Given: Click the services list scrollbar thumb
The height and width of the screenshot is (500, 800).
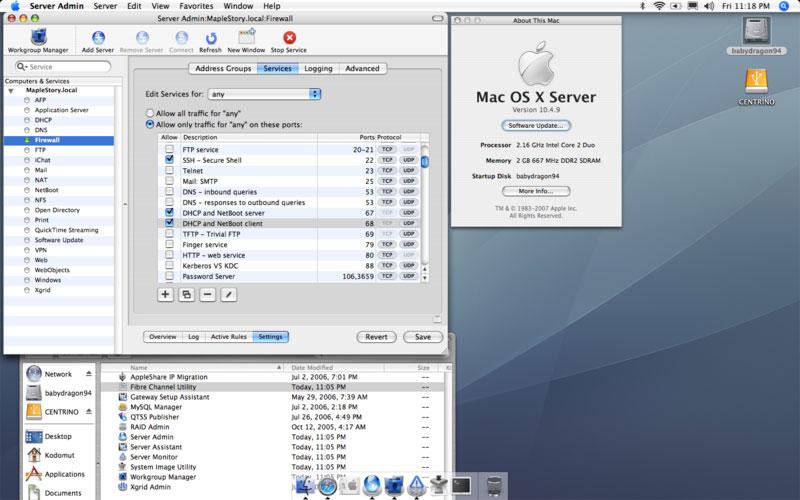Looking at the screenshot, I should click(x=424, y=161).
